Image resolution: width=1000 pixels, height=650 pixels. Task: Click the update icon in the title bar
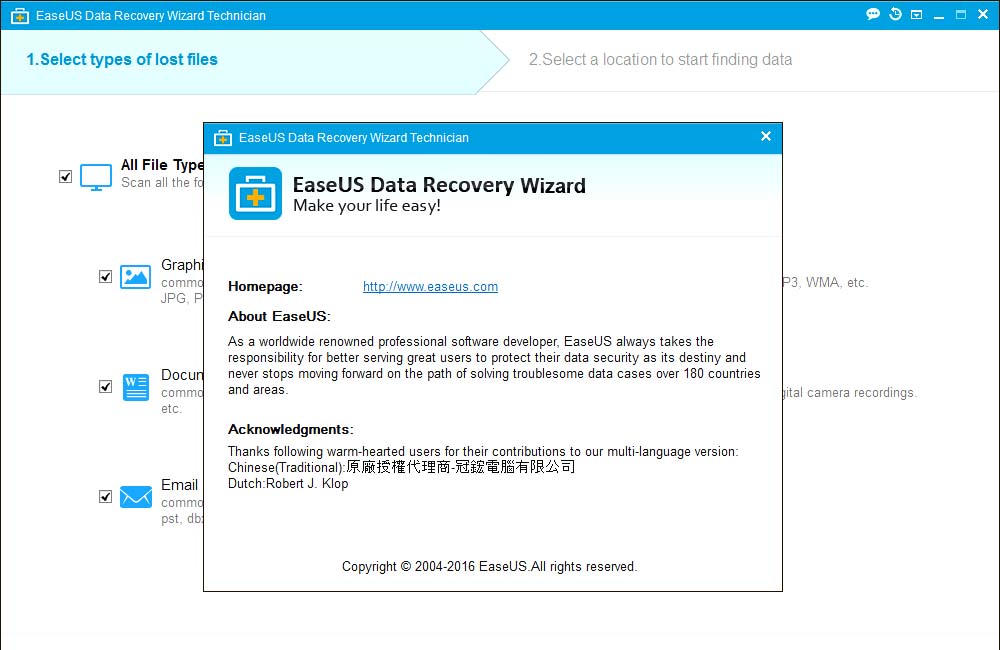pos(915,14)
